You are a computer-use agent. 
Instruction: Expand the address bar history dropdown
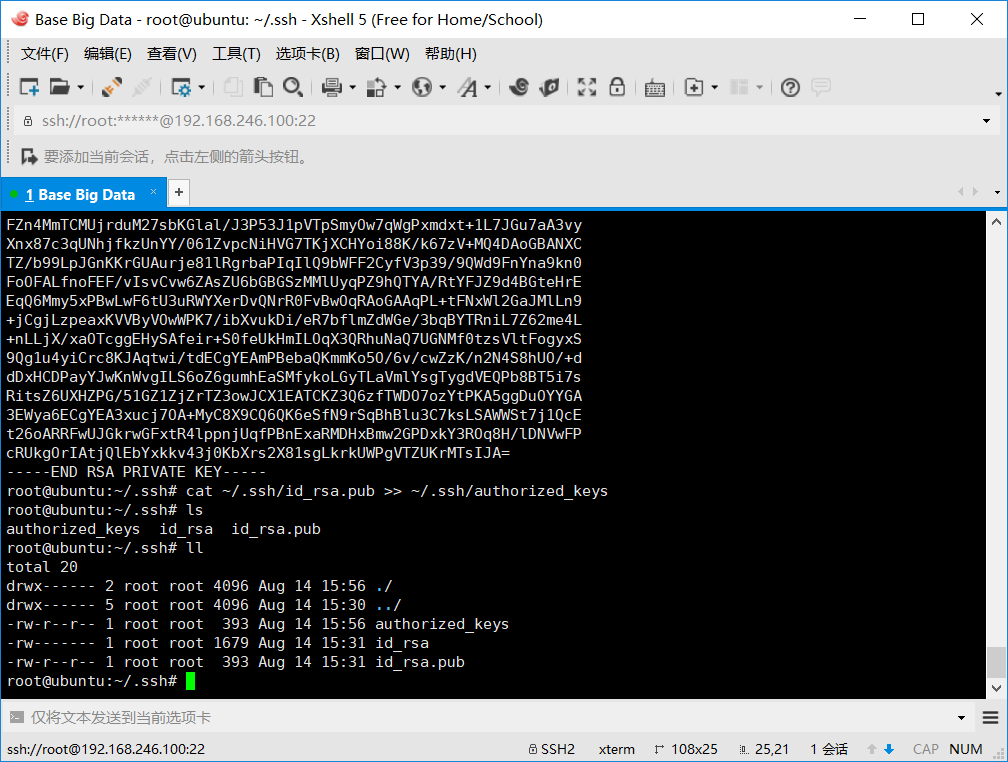click(986, 121)
